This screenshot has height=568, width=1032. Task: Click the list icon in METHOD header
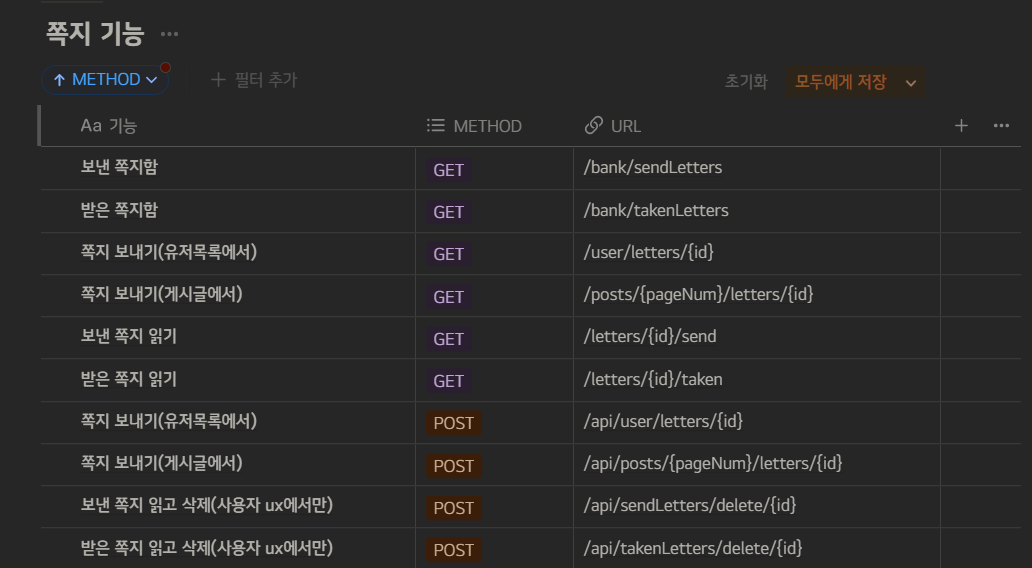click(436, 125)
